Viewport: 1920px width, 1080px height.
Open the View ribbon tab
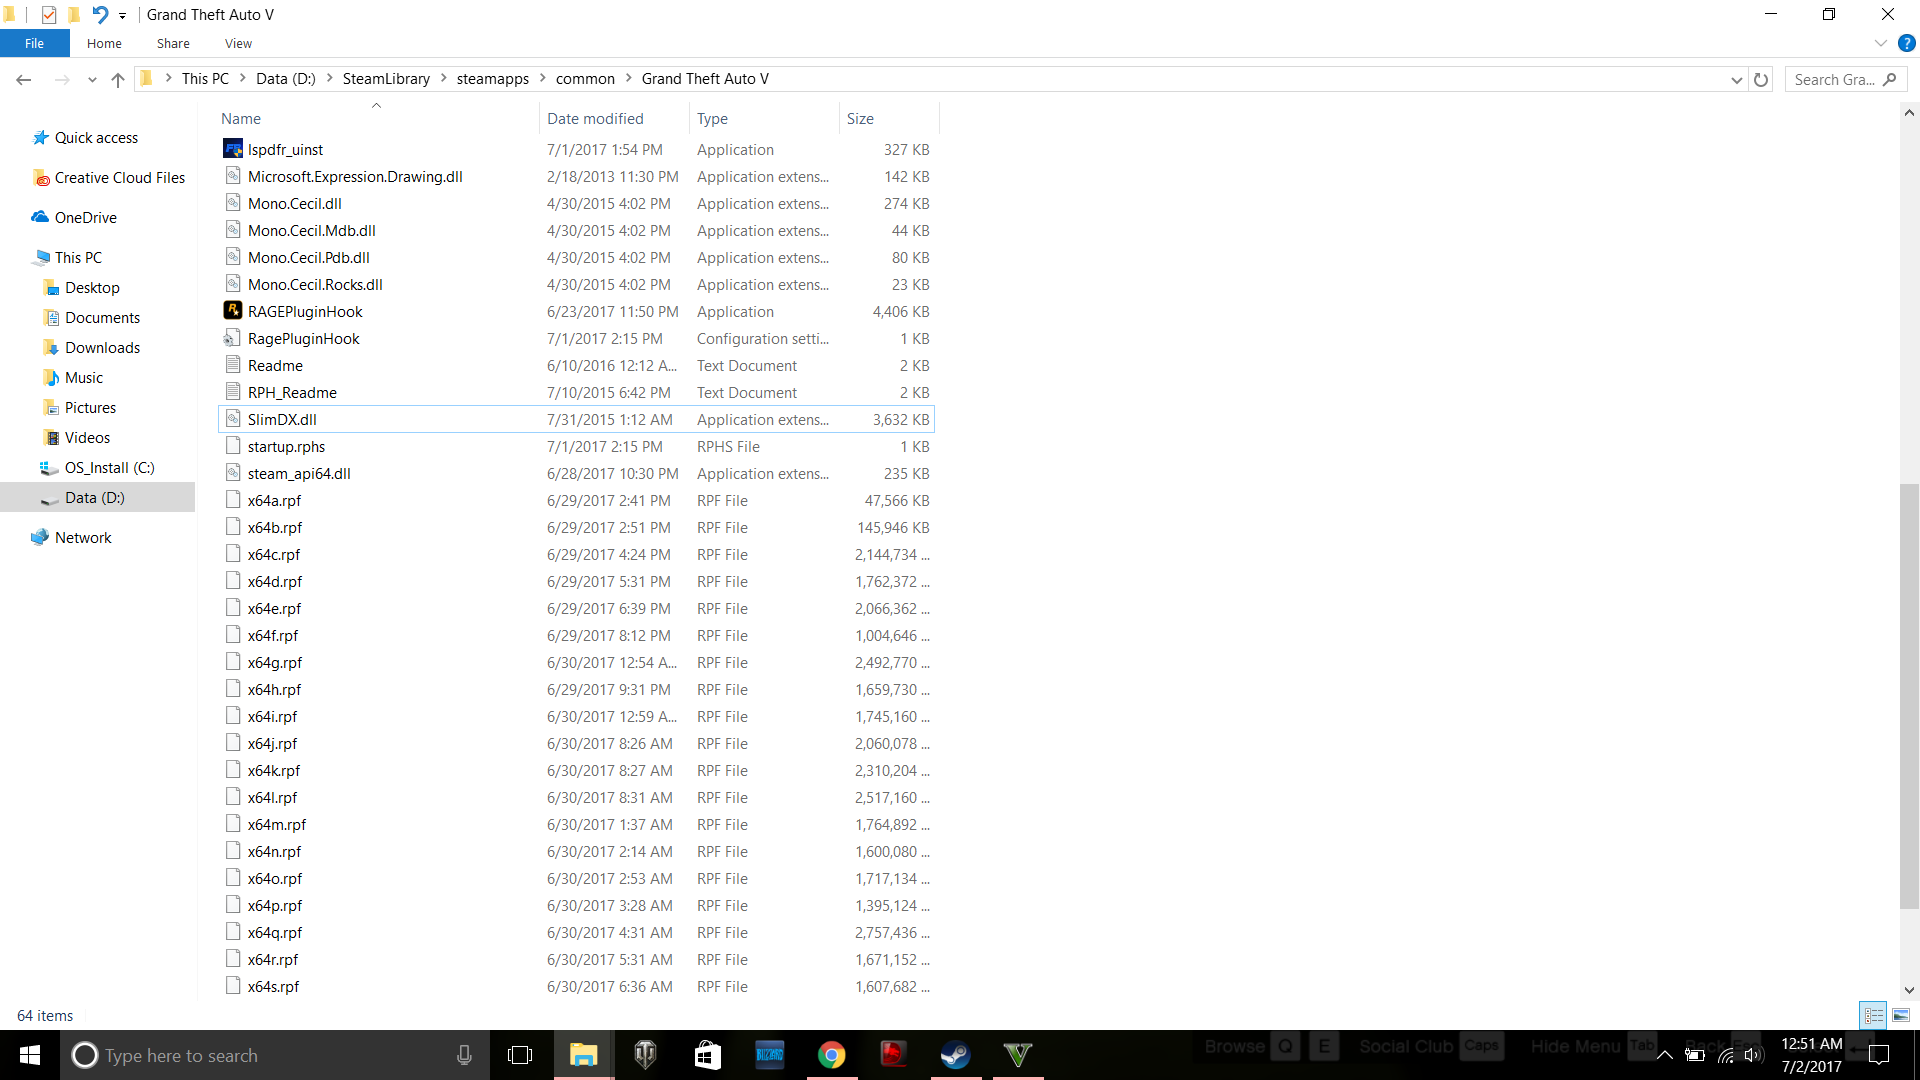[238, 43]
